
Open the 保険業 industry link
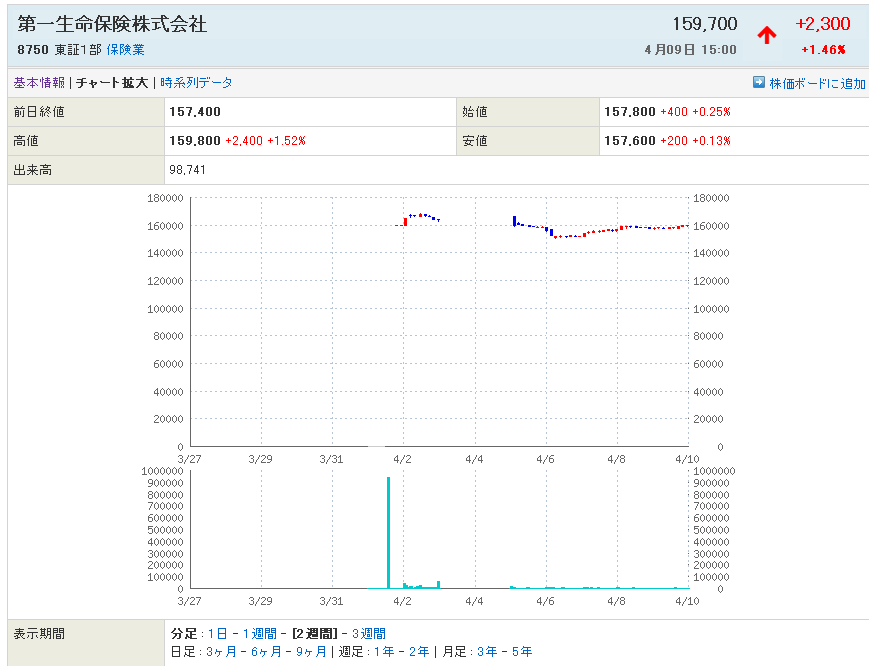click(126, 49)
